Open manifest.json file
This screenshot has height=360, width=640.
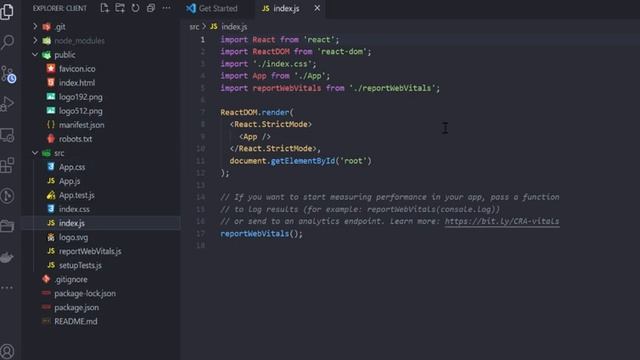[x=81, y=124]
